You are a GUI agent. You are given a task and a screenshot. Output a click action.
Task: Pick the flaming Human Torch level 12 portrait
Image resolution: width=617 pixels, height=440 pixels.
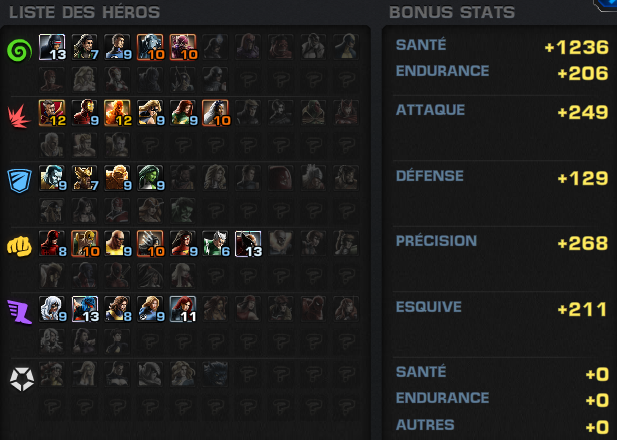(x=117, y=113)
